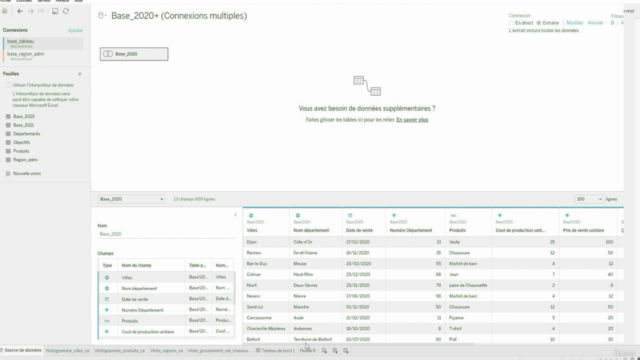
Task: Select the base_tableau connection
Action: pyautogui.click(x=43, y=43)
